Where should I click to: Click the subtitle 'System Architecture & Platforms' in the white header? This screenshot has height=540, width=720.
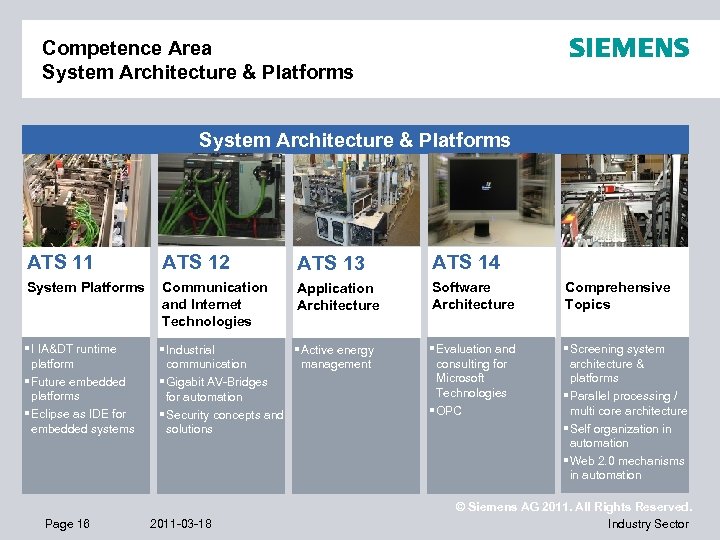(197, 73)
